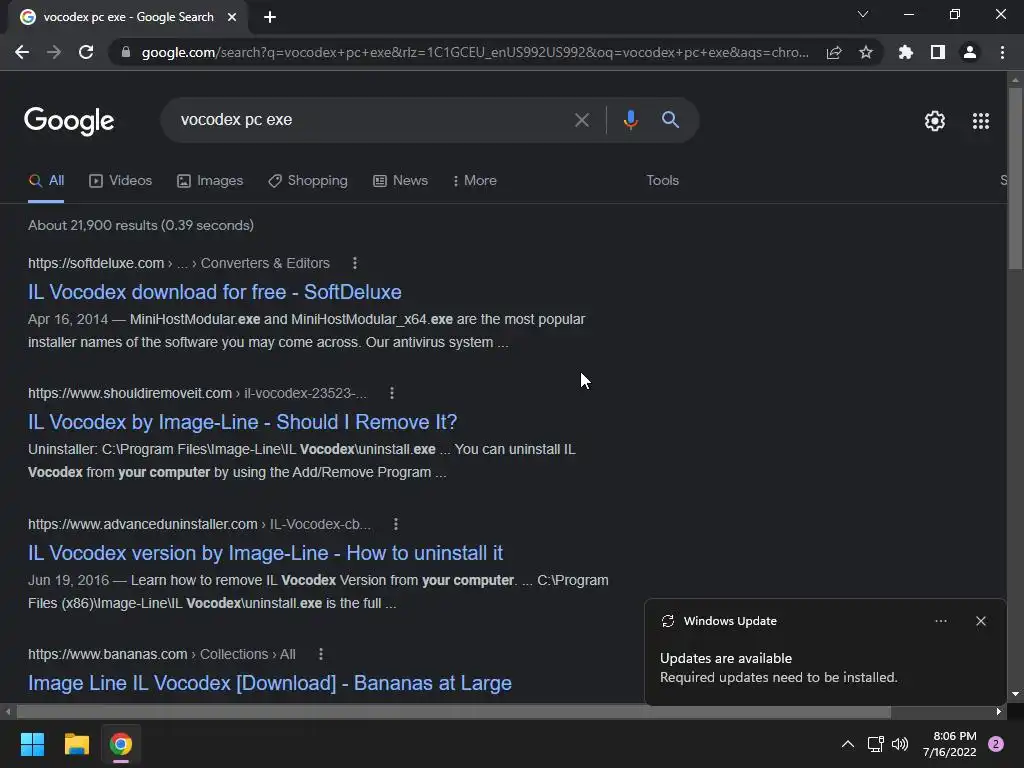The image size is (1024, 768).
Task: Click Chrome icon in taskbar
Action: click(121, 744)
